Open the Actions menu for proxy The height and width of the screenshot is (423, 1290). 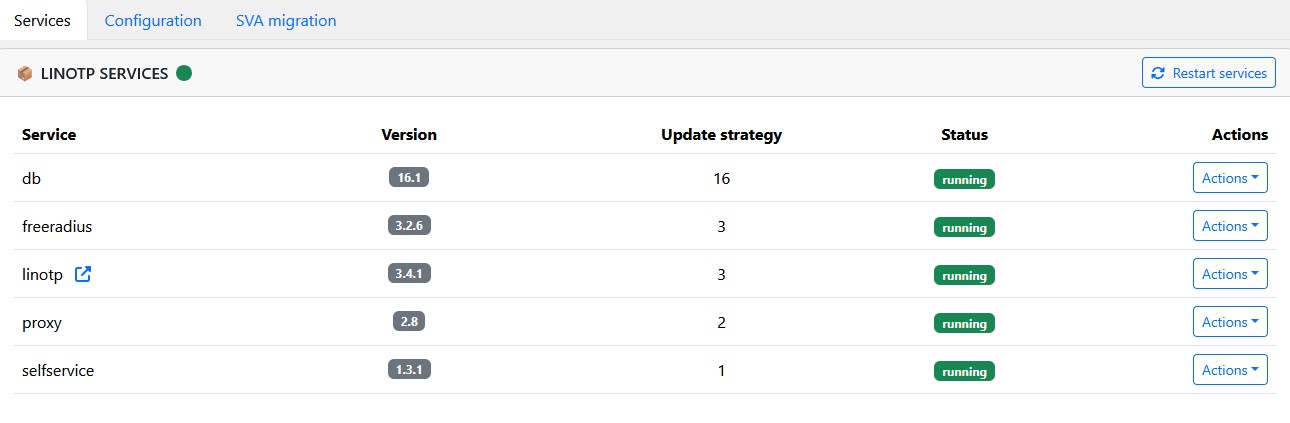[x=1230, y=322]
